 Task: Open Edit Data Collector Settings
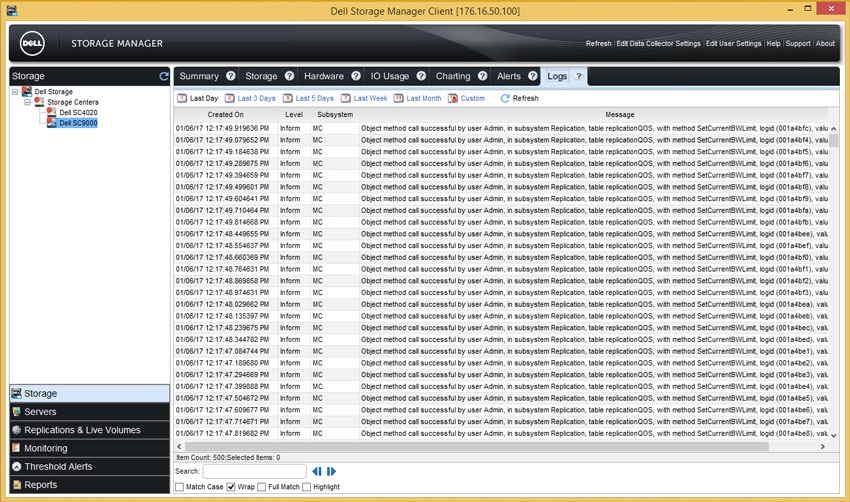[658, 43]
